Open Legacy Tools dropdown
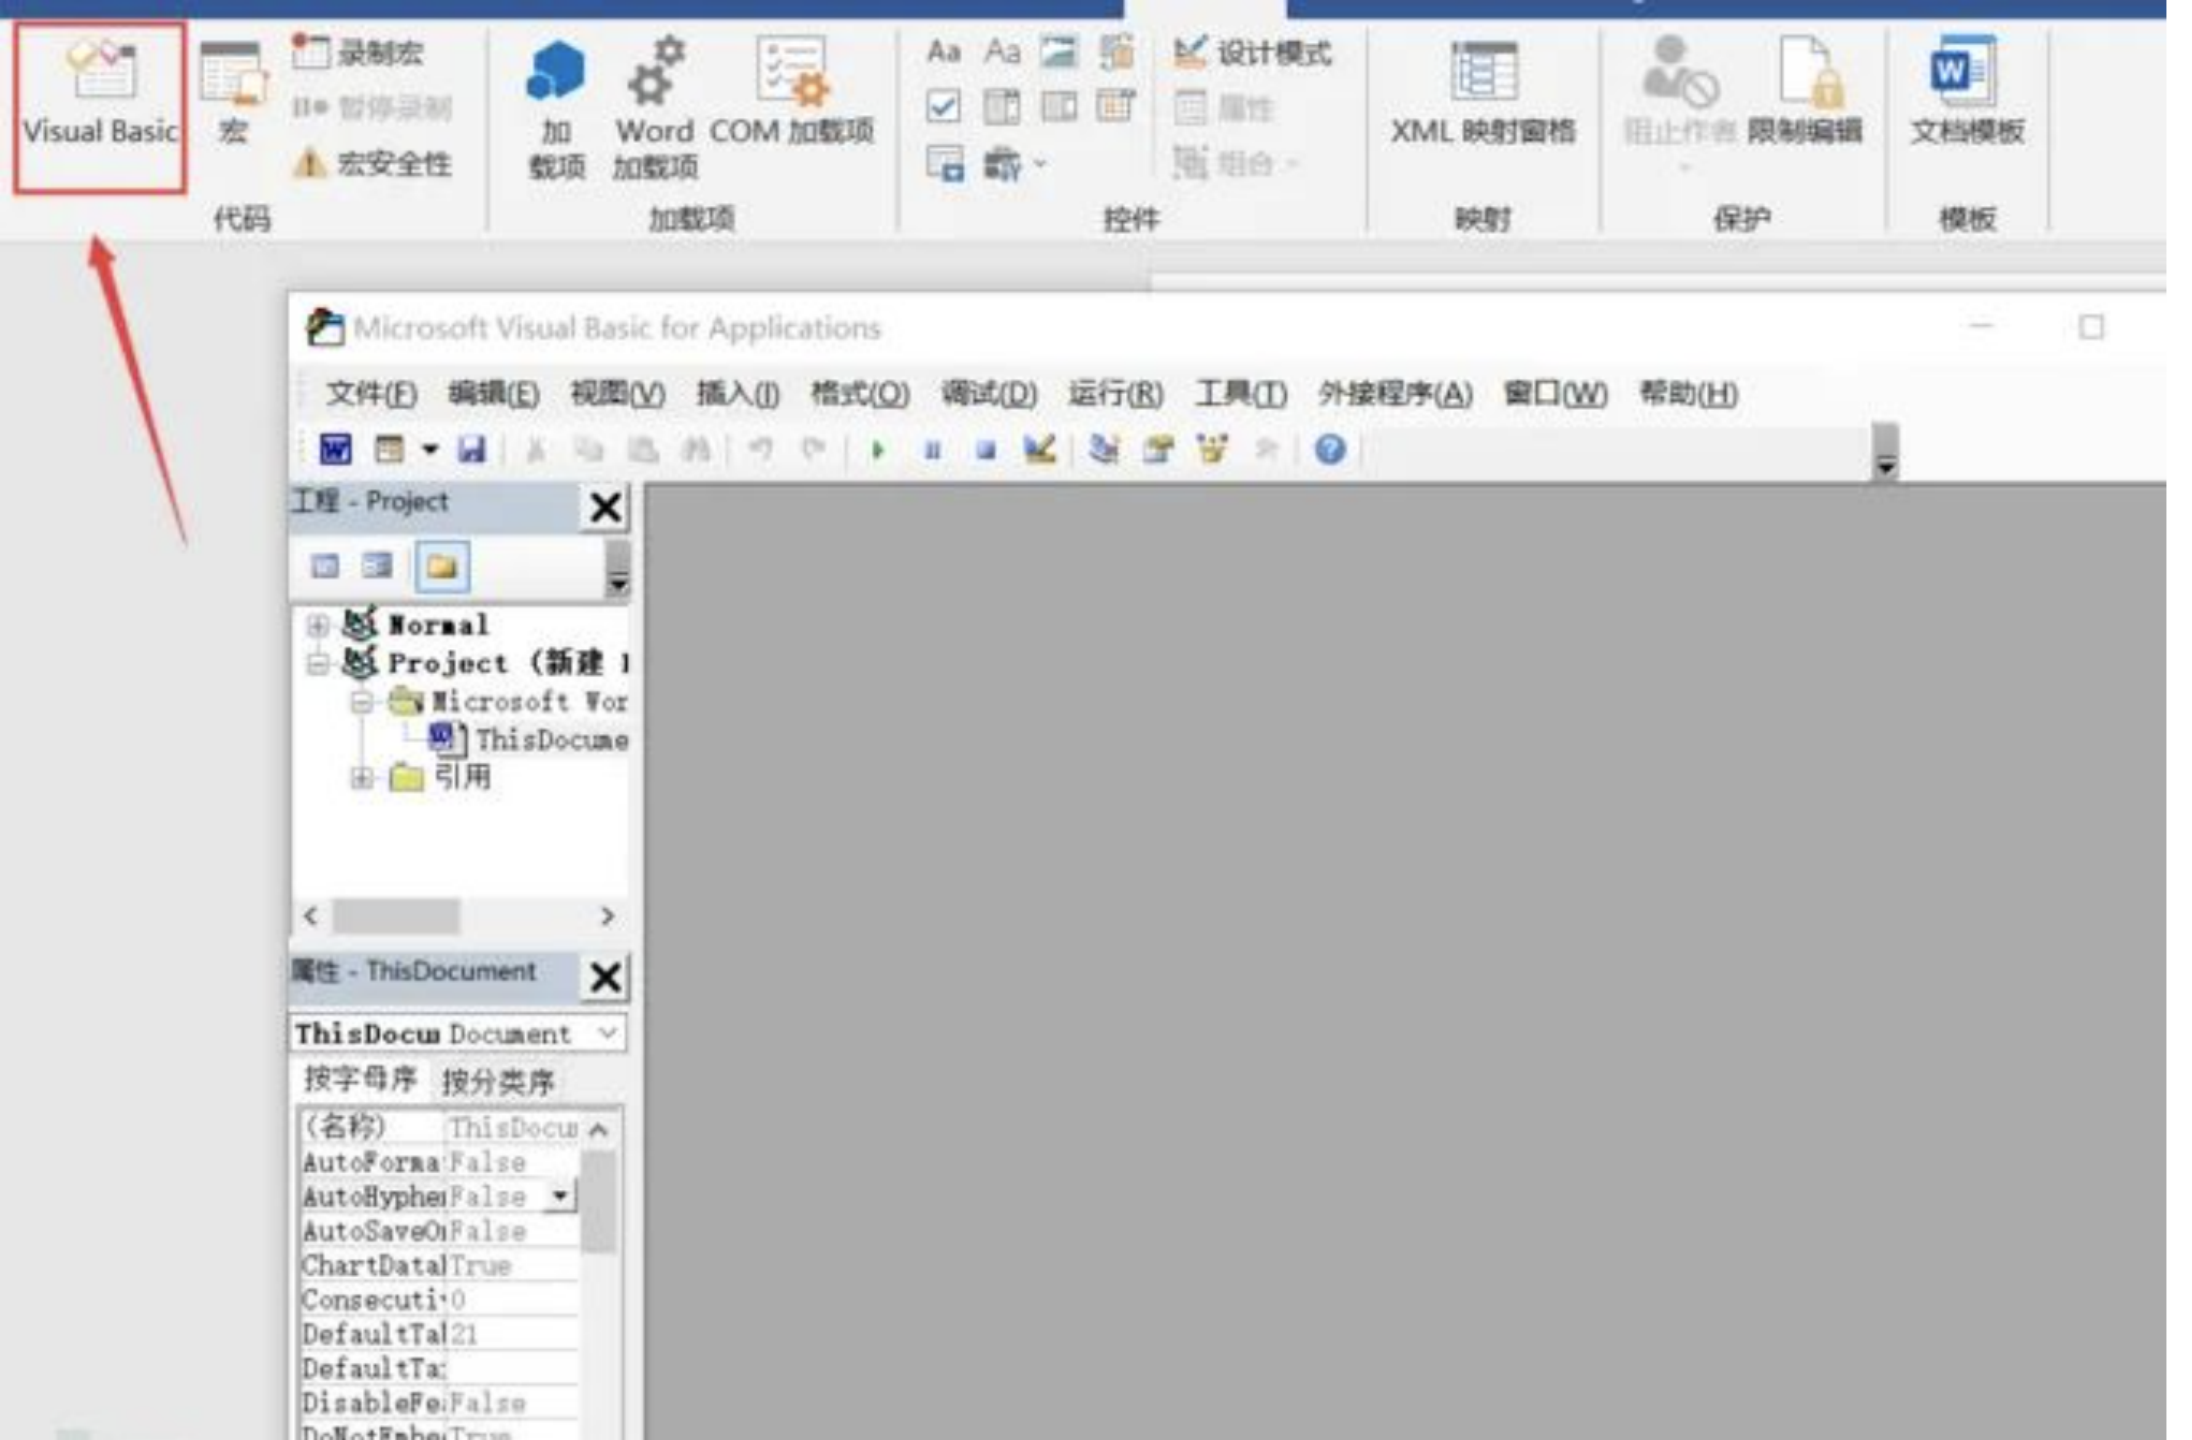This screenshot has height=1440, width=2192. 1014,163
